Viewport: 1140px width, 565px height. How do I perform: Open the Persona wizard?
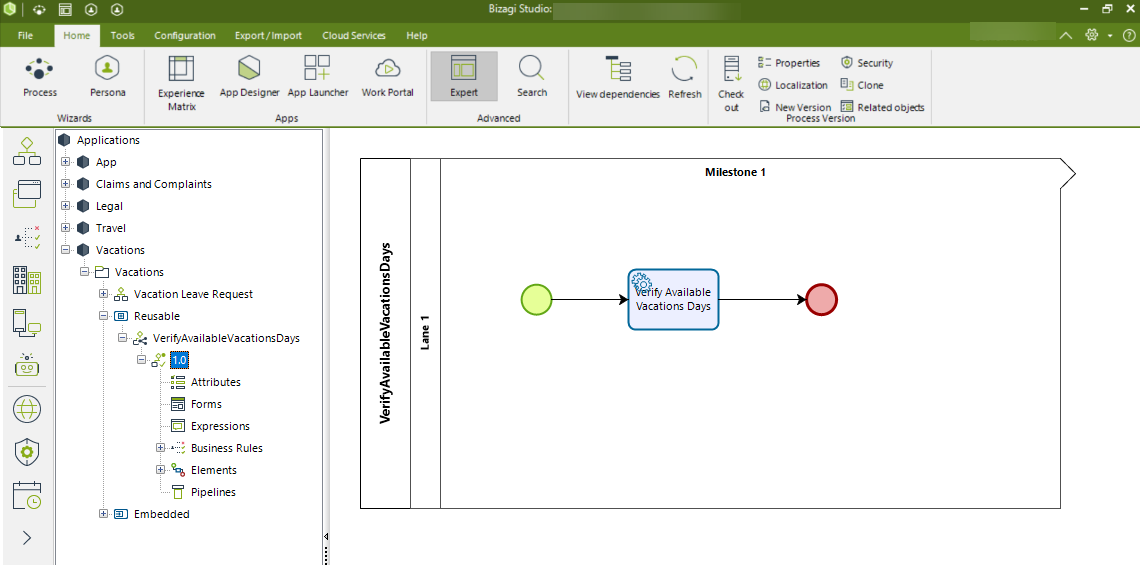(x=108, y=77)
